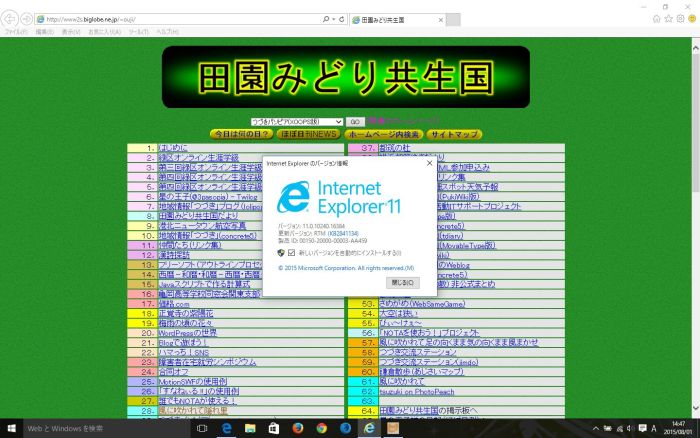This screenshot has height=438, width=700.
Task: Click the サイトマップ button
Action: 456,134
